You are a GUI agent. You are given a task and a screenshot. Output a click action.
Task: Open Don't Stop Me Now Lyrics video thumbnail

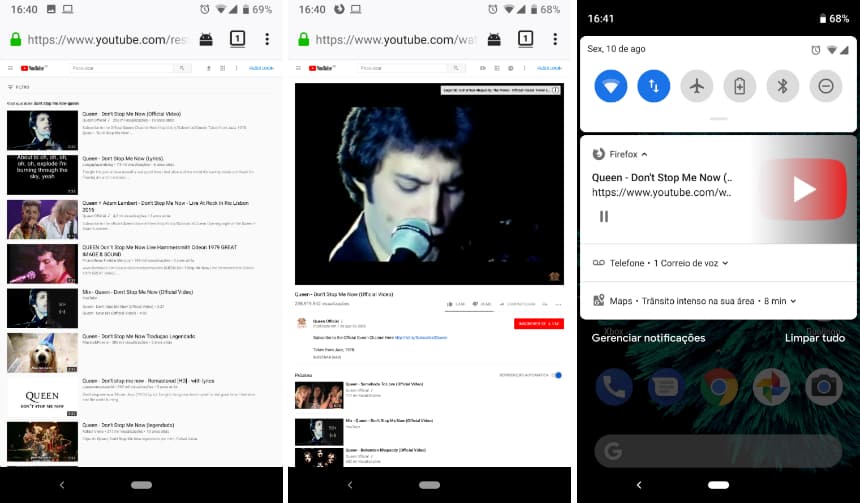pyautogui.click(x=42, y=174)
